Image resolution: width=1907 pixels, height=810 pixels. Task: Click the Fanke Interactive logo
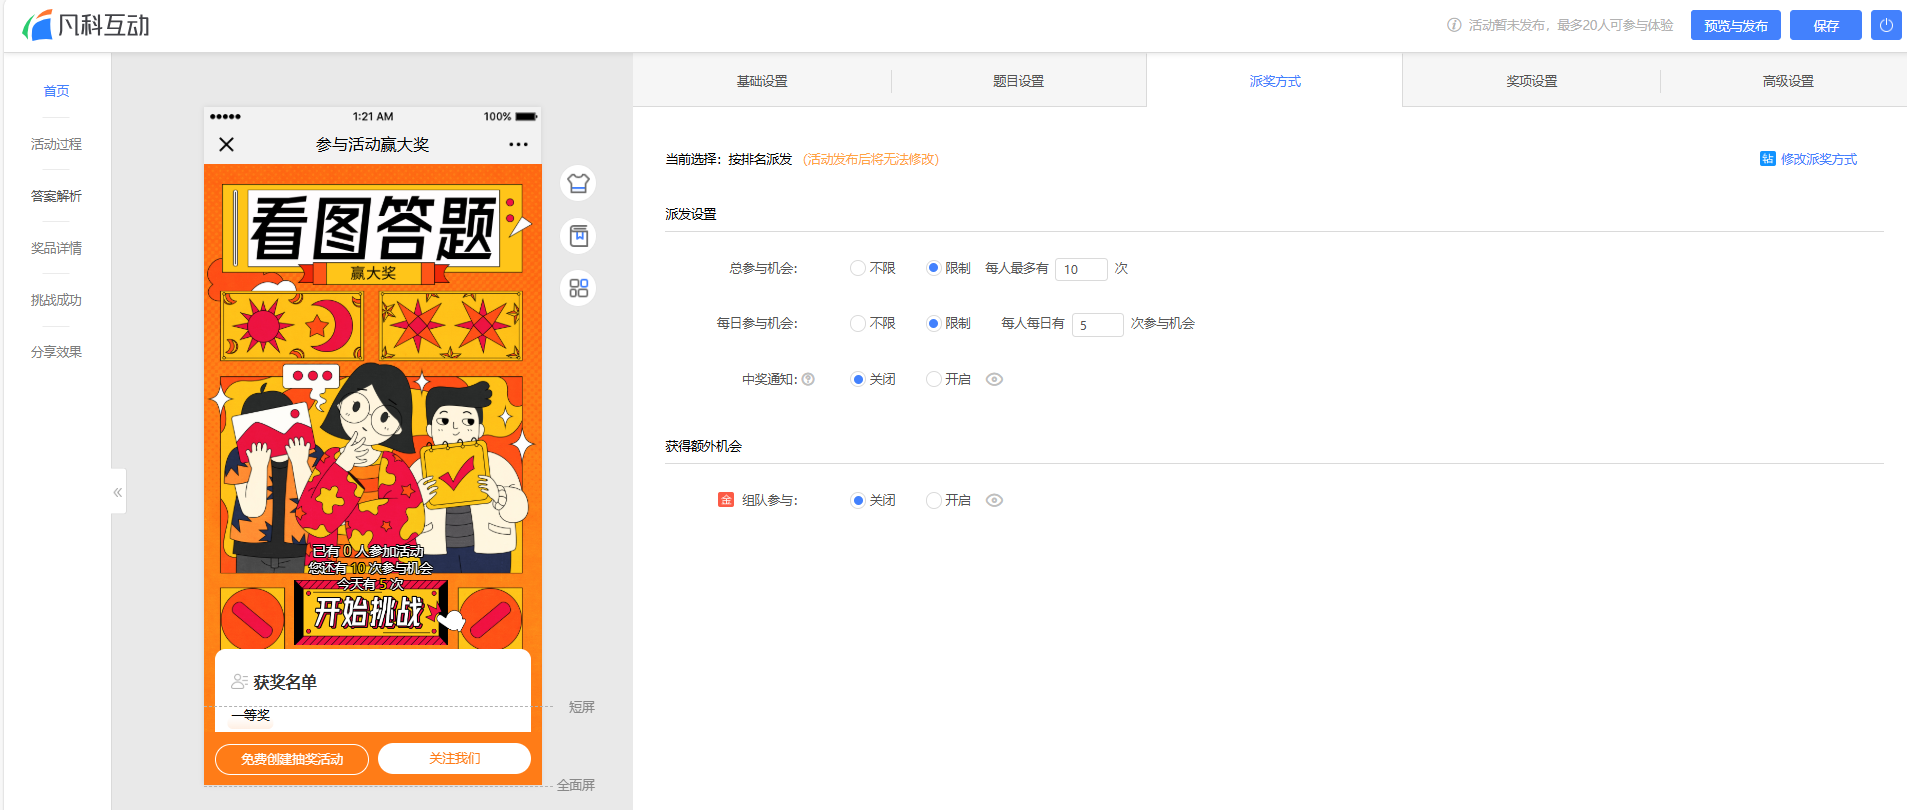(86, 25)
